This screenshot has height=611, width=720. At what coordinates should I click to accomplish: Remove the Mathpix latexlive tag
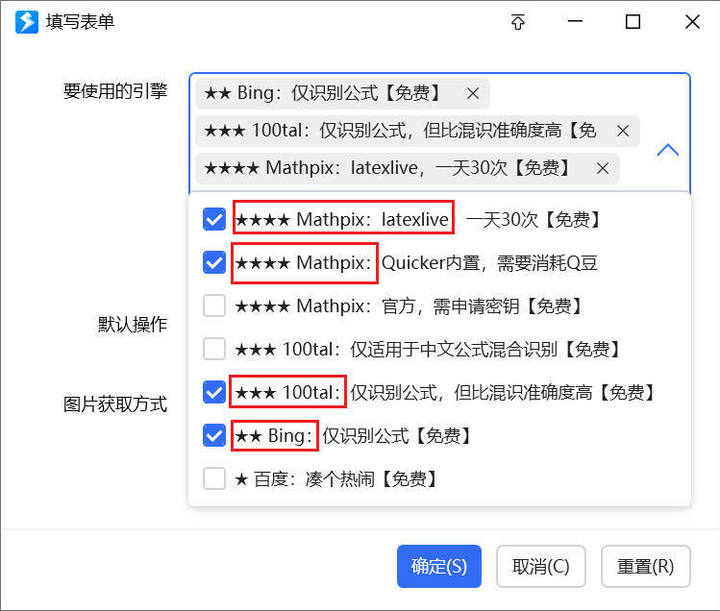(602, 168)
